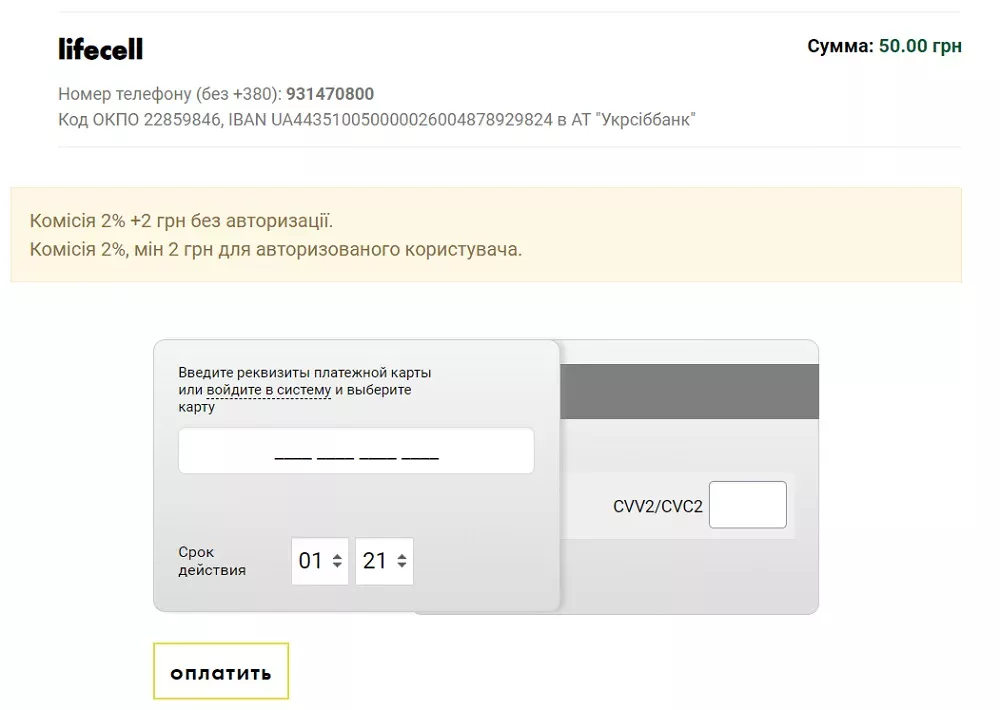Select the expiry year field labeled 21
The height and width of the screenshot is (710, 1000).
coord(384,561)
